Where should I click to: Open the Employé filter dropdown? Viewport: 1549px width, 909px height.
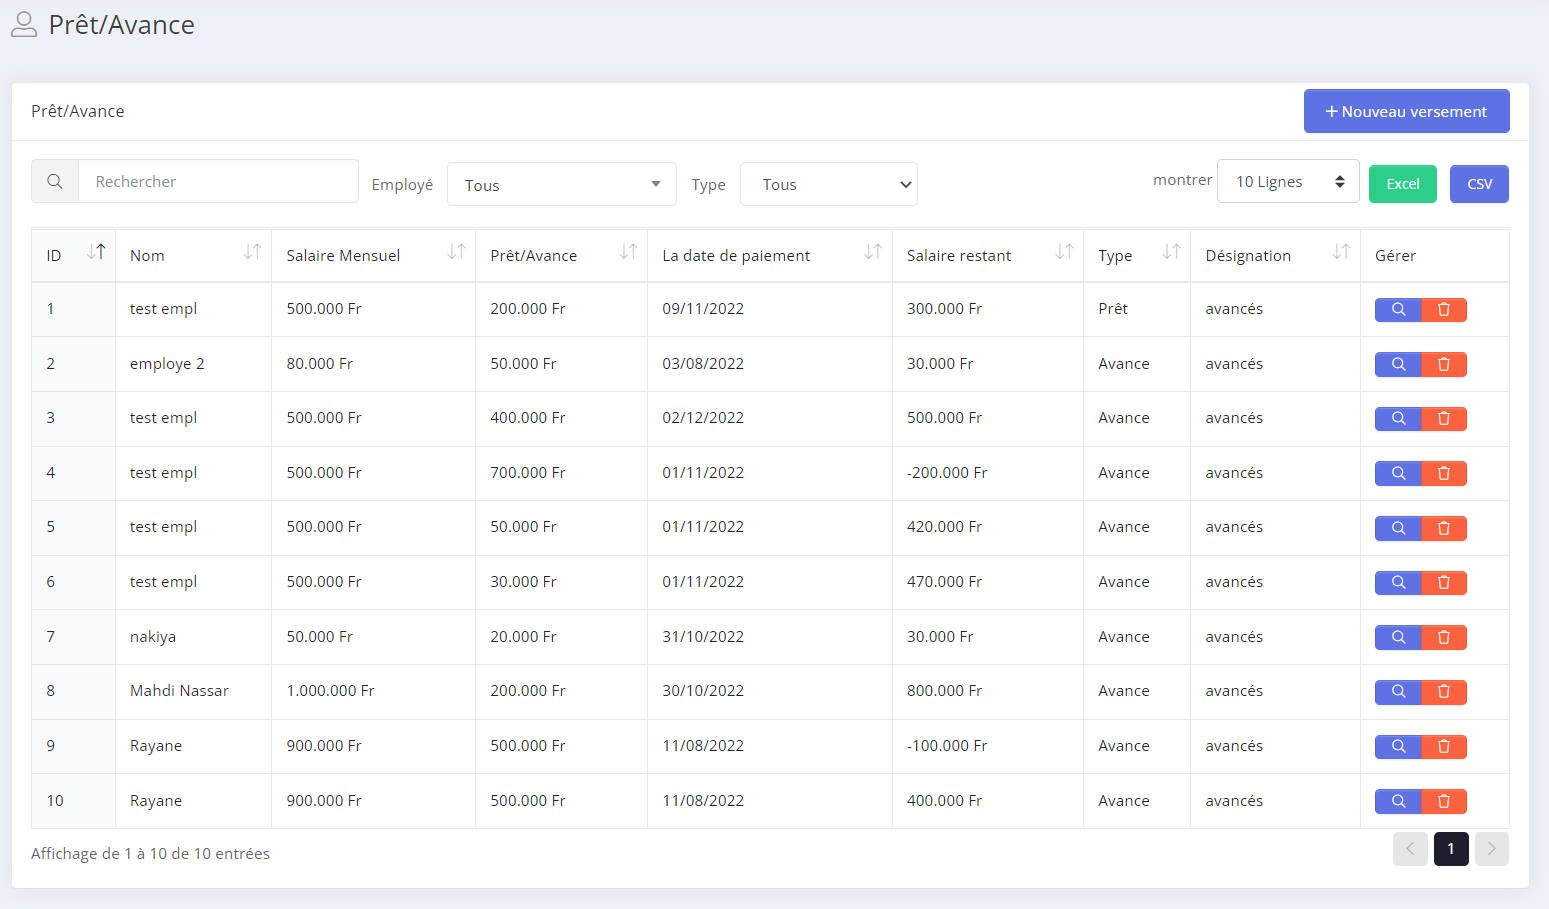coord(561,185)
